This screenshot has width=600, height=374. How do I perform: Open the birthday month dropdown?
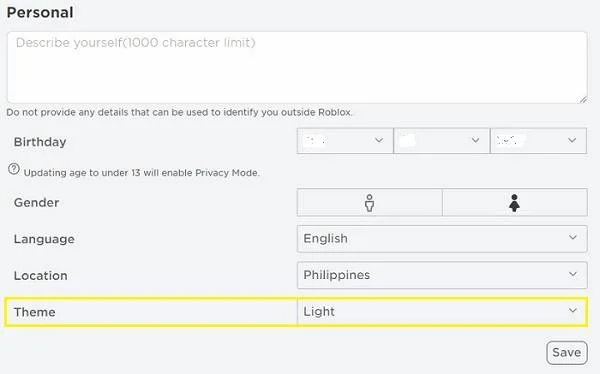[x=345, y=141]
